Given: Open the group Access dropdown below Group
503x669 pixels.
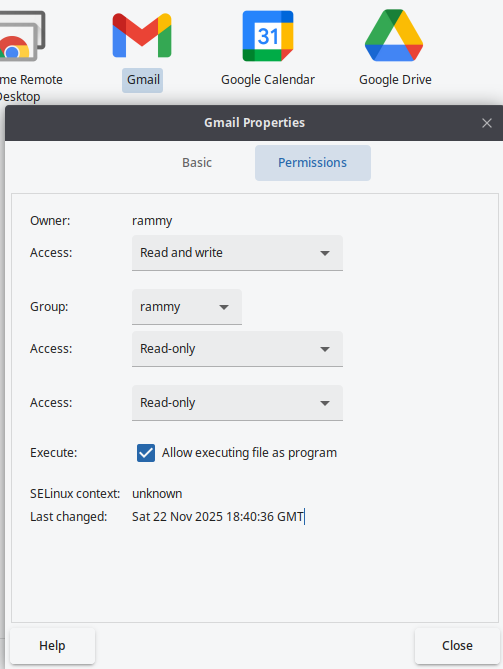Looking at the screenshot, I should point(237,349).
